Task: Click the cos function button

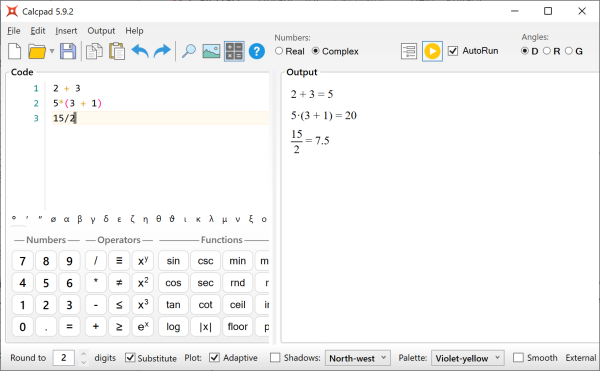Action: 173,283
